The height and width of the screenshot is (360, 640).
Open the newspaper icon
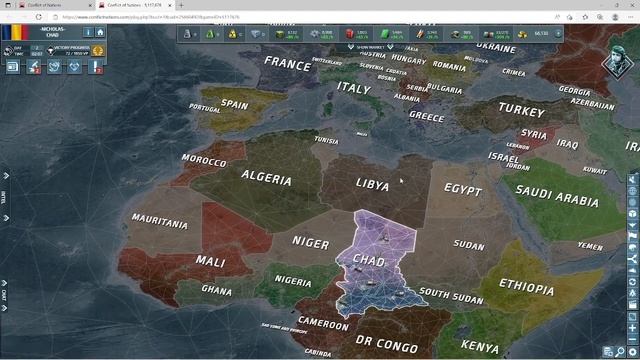pyautogui.click(x=13, y=67)
